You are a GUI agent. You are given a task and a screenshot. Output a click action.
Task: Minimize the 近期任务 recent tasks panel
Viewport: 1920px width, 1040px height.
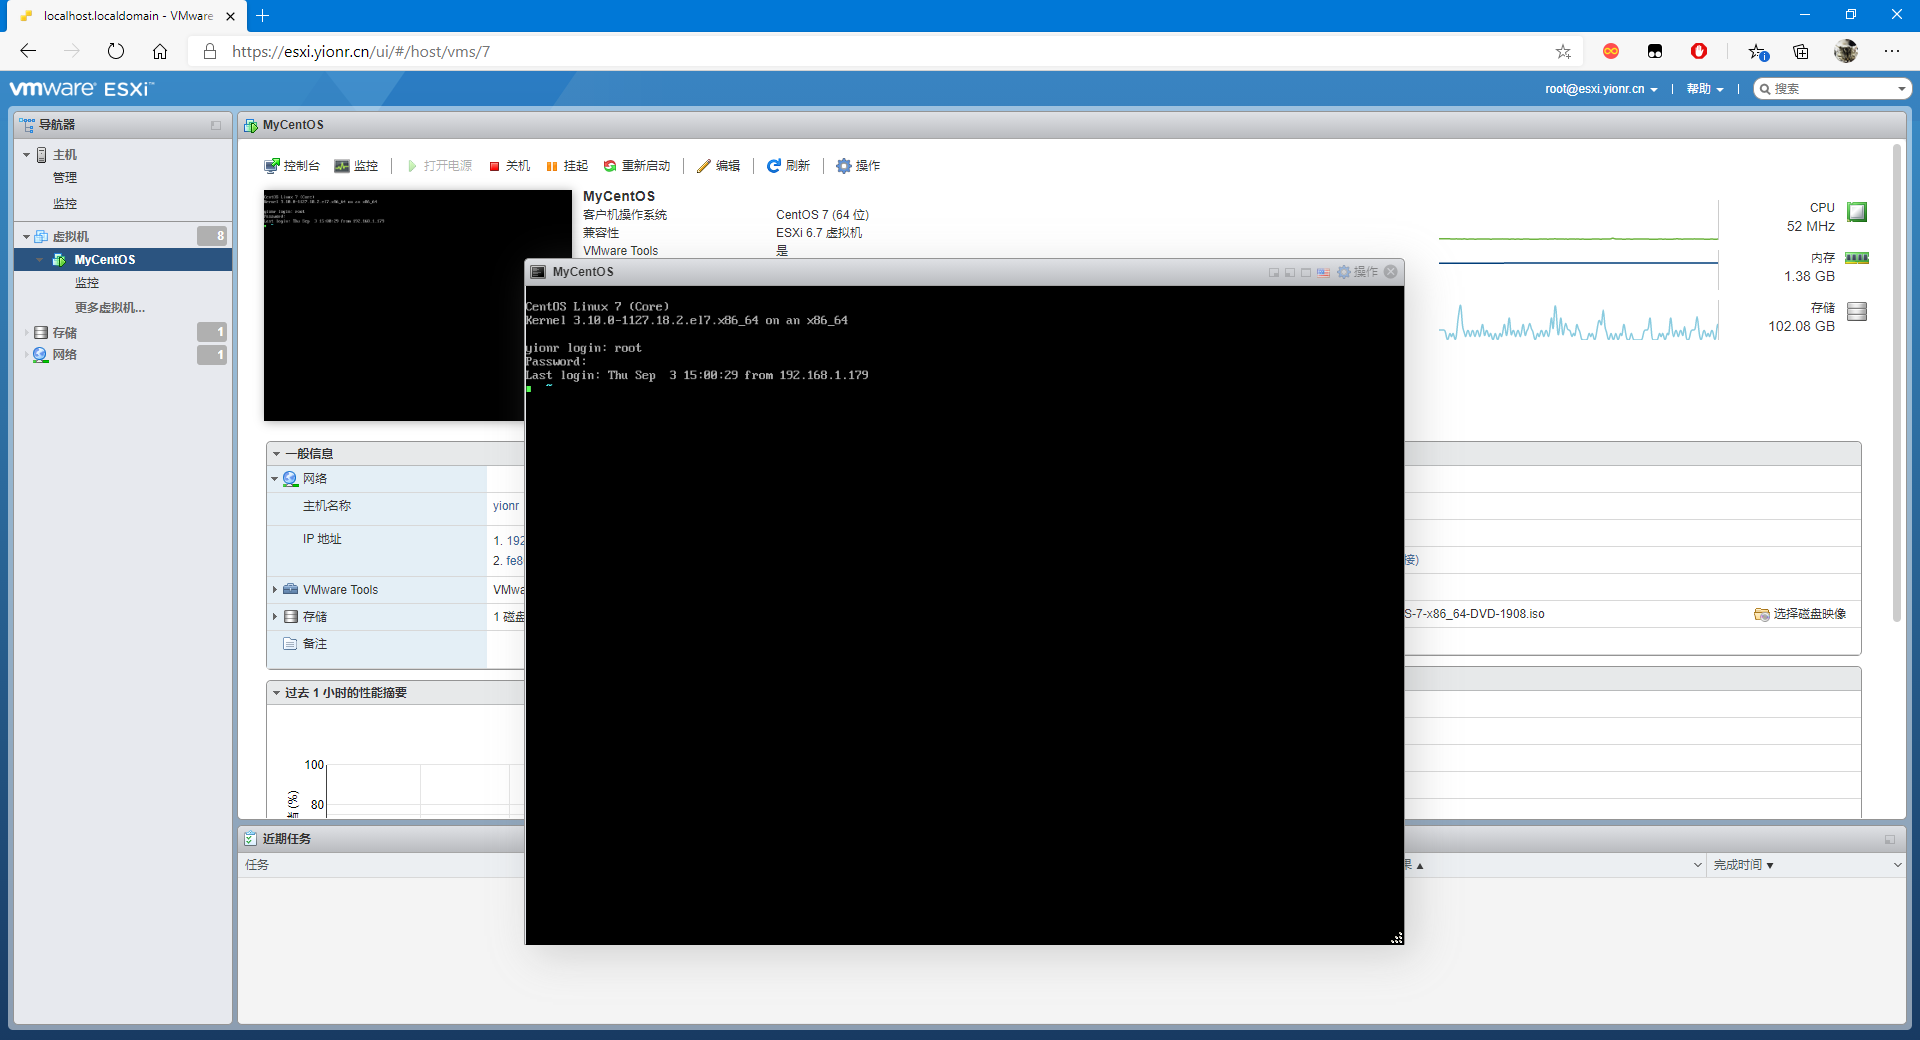pos(1890,839)
